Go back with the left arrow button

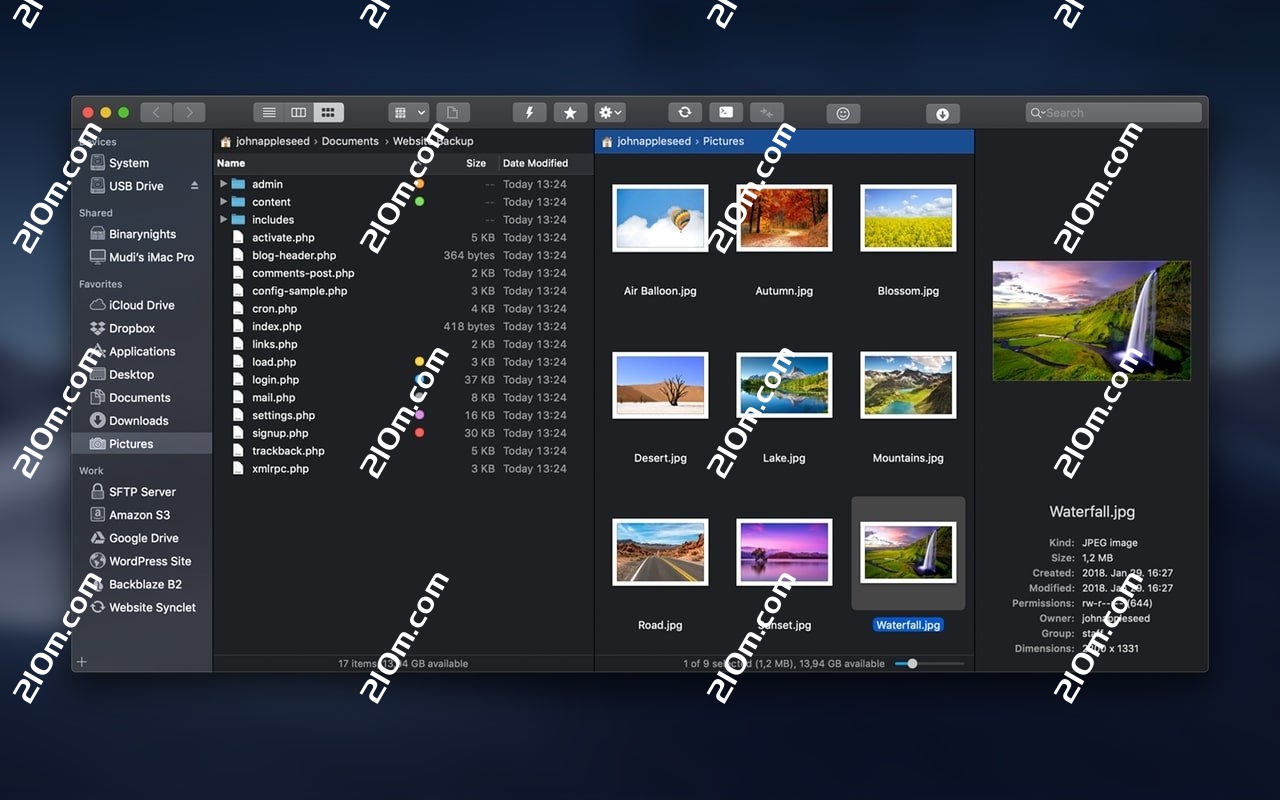(x=156, y=113)
